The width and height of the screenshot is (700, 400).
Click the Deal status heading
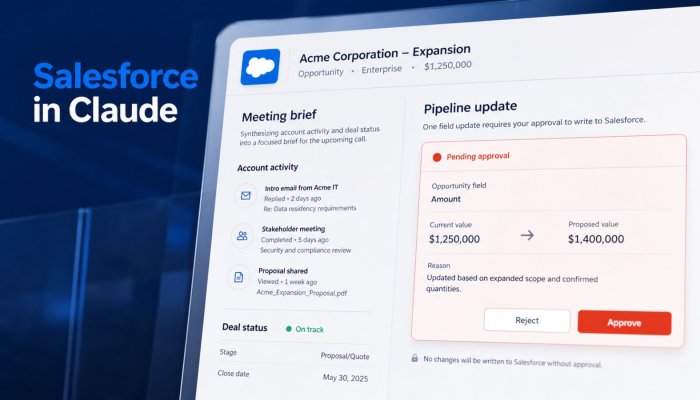[x=245, y=327]
